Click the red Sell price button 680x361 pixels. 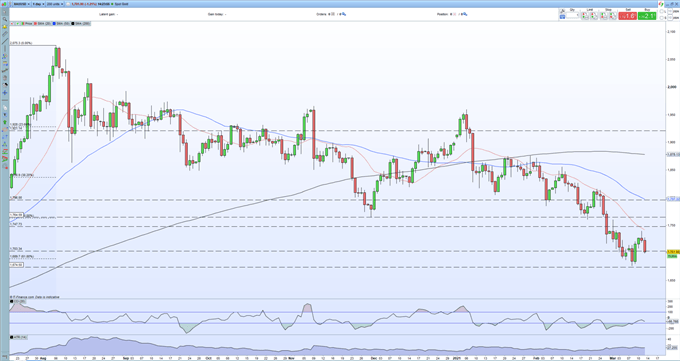628,16
